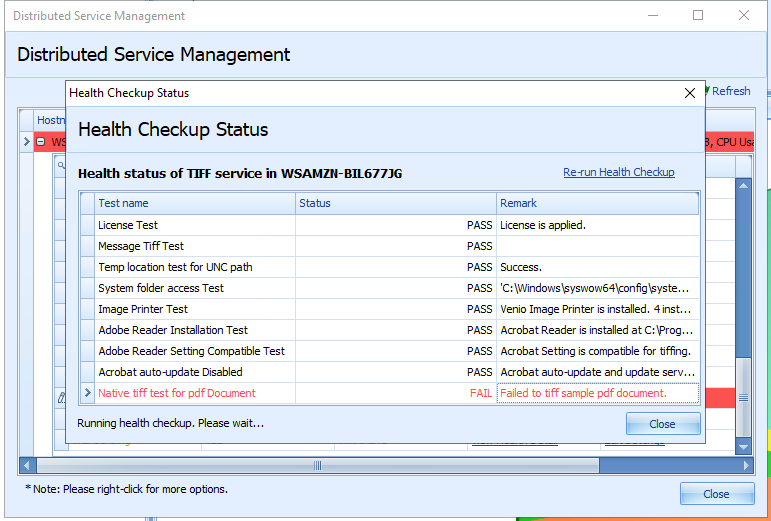Click the Refresh link in background window
The width and height of the screenshot is (771, 521).
click(731, 91)
